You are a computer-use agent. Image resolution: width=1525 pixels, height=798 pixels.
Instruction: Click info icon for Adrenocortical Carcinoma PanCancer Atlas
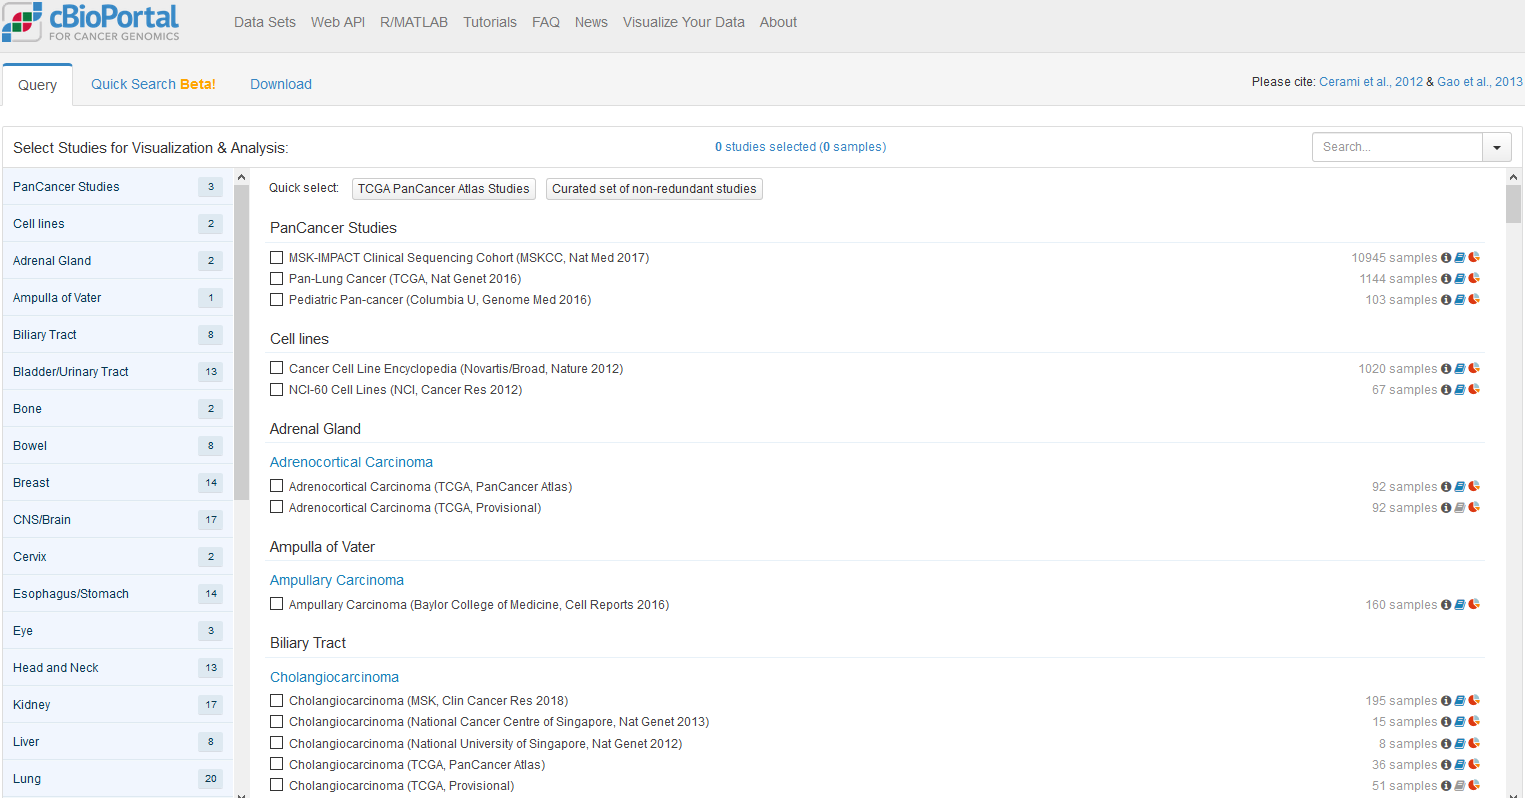pos(1446,487)
